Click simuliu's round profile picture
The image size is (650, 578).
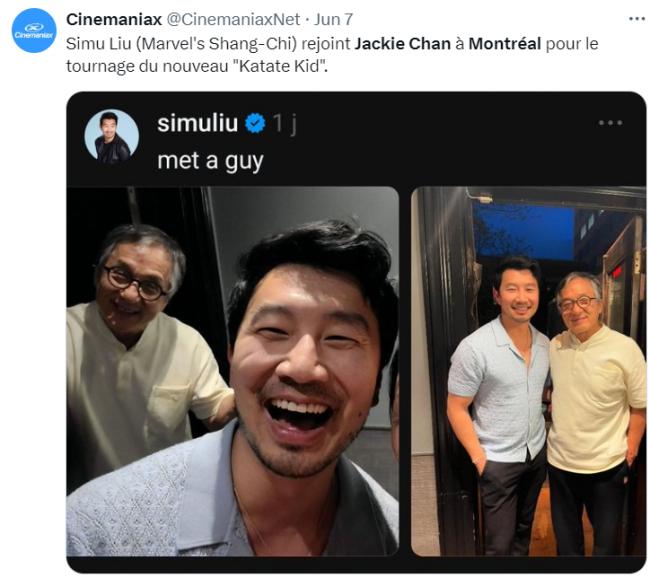click(x=112, y=136)
